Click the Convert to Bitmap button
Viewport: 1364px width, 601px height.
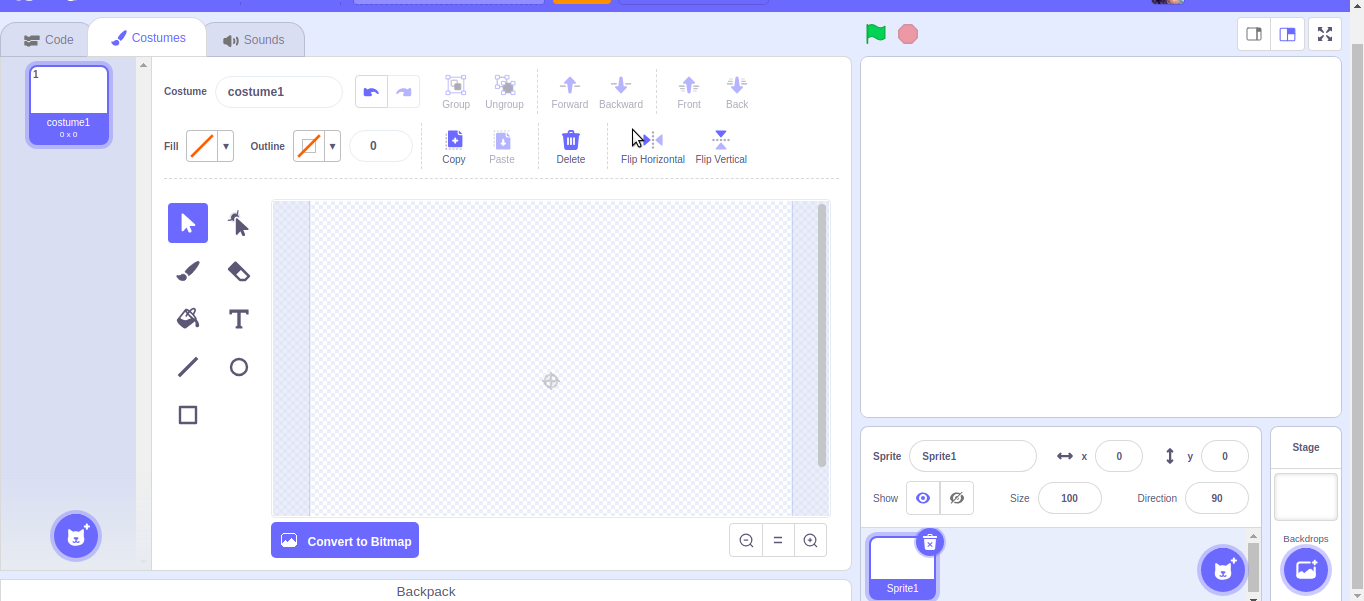(x=344, y=540)
